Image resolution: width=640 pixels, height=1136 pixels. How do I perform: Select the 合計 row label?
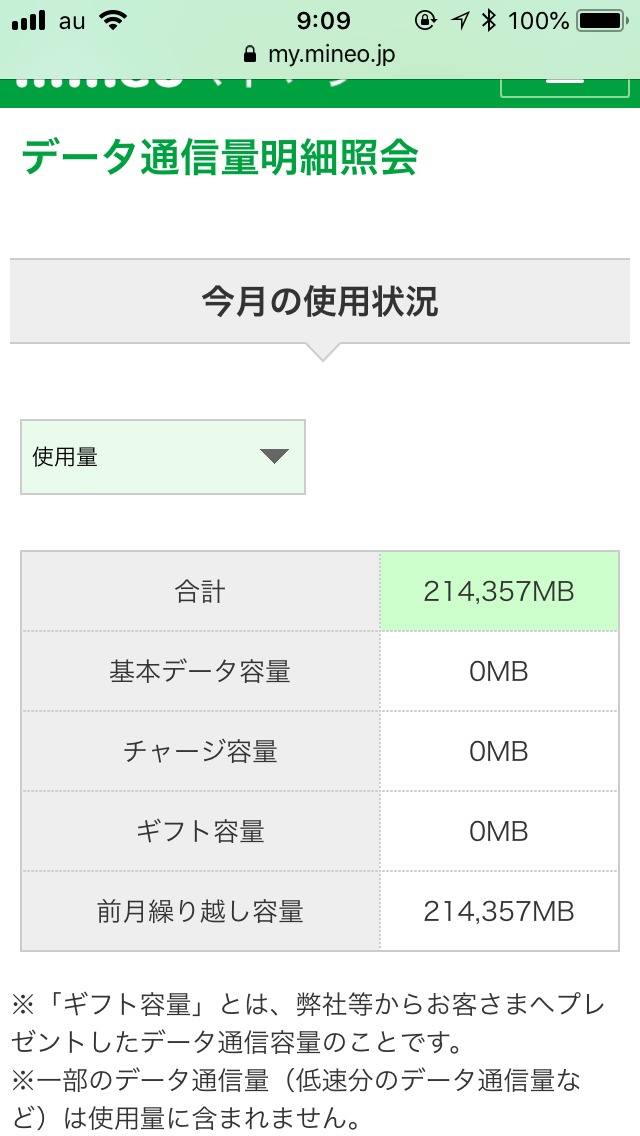[x=200, y=592]
